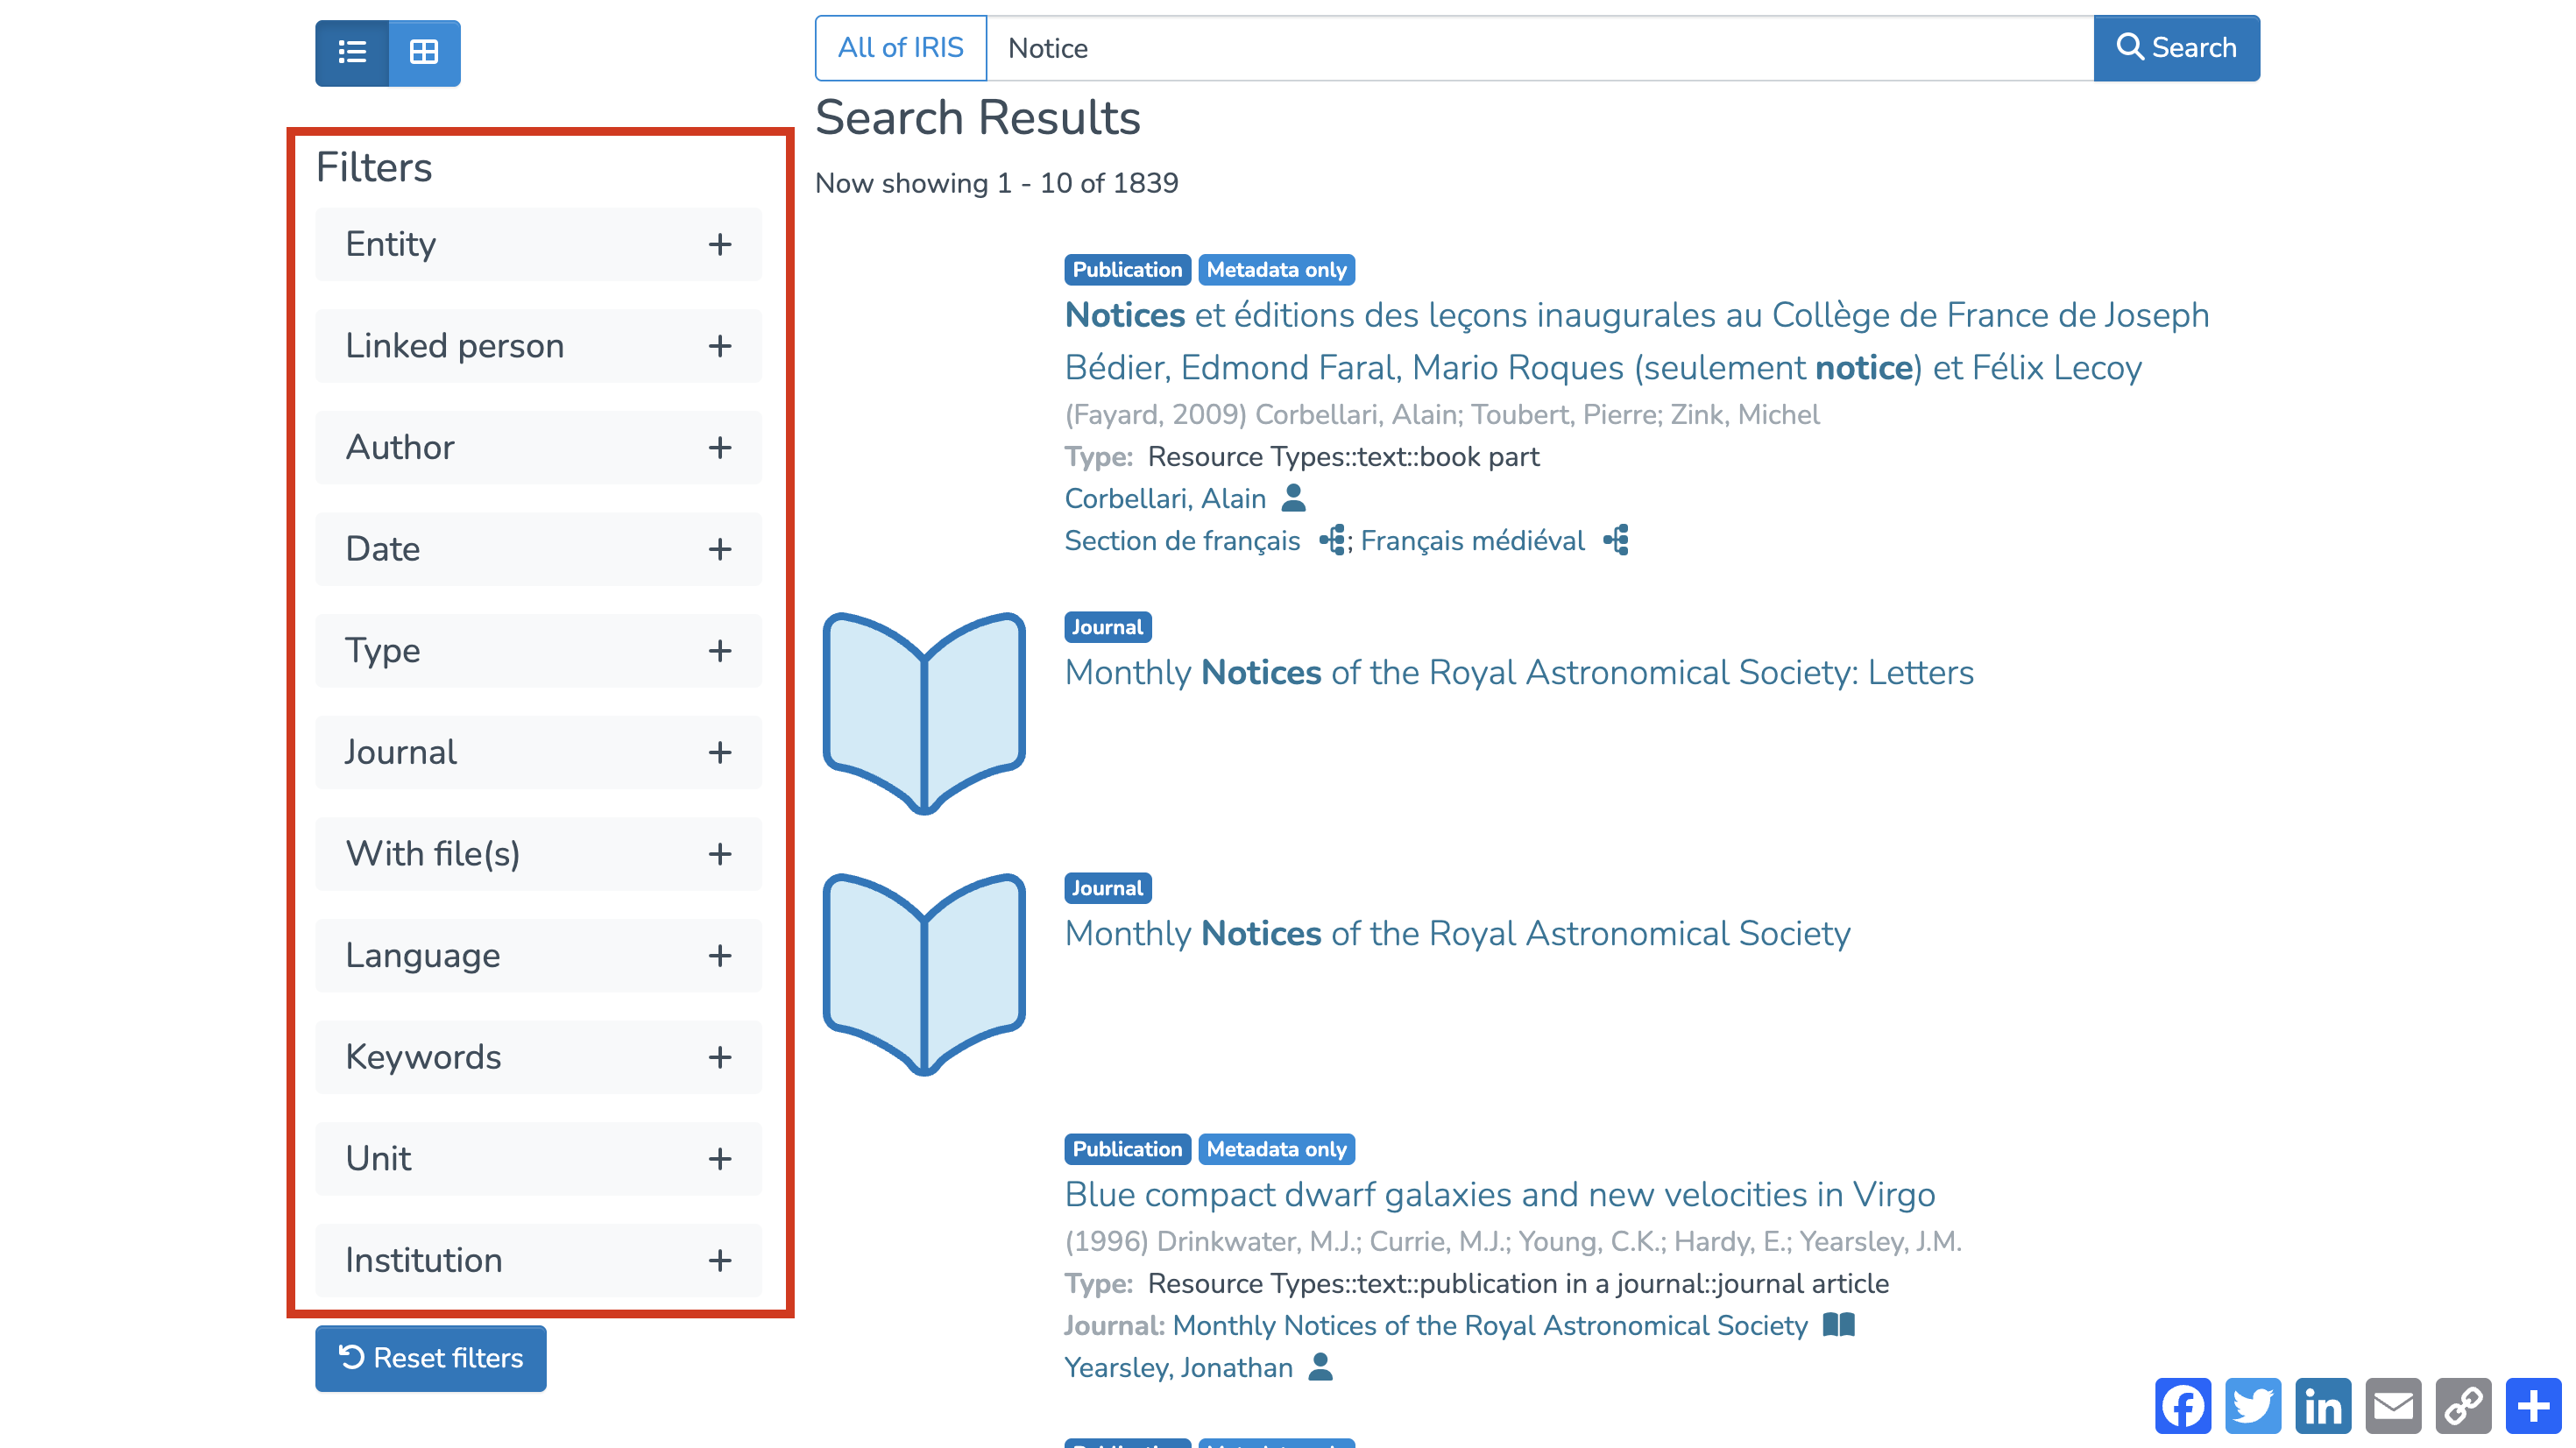
Task: Click person icon beside Yearsley, Jonathan
Action: 1320,1366
